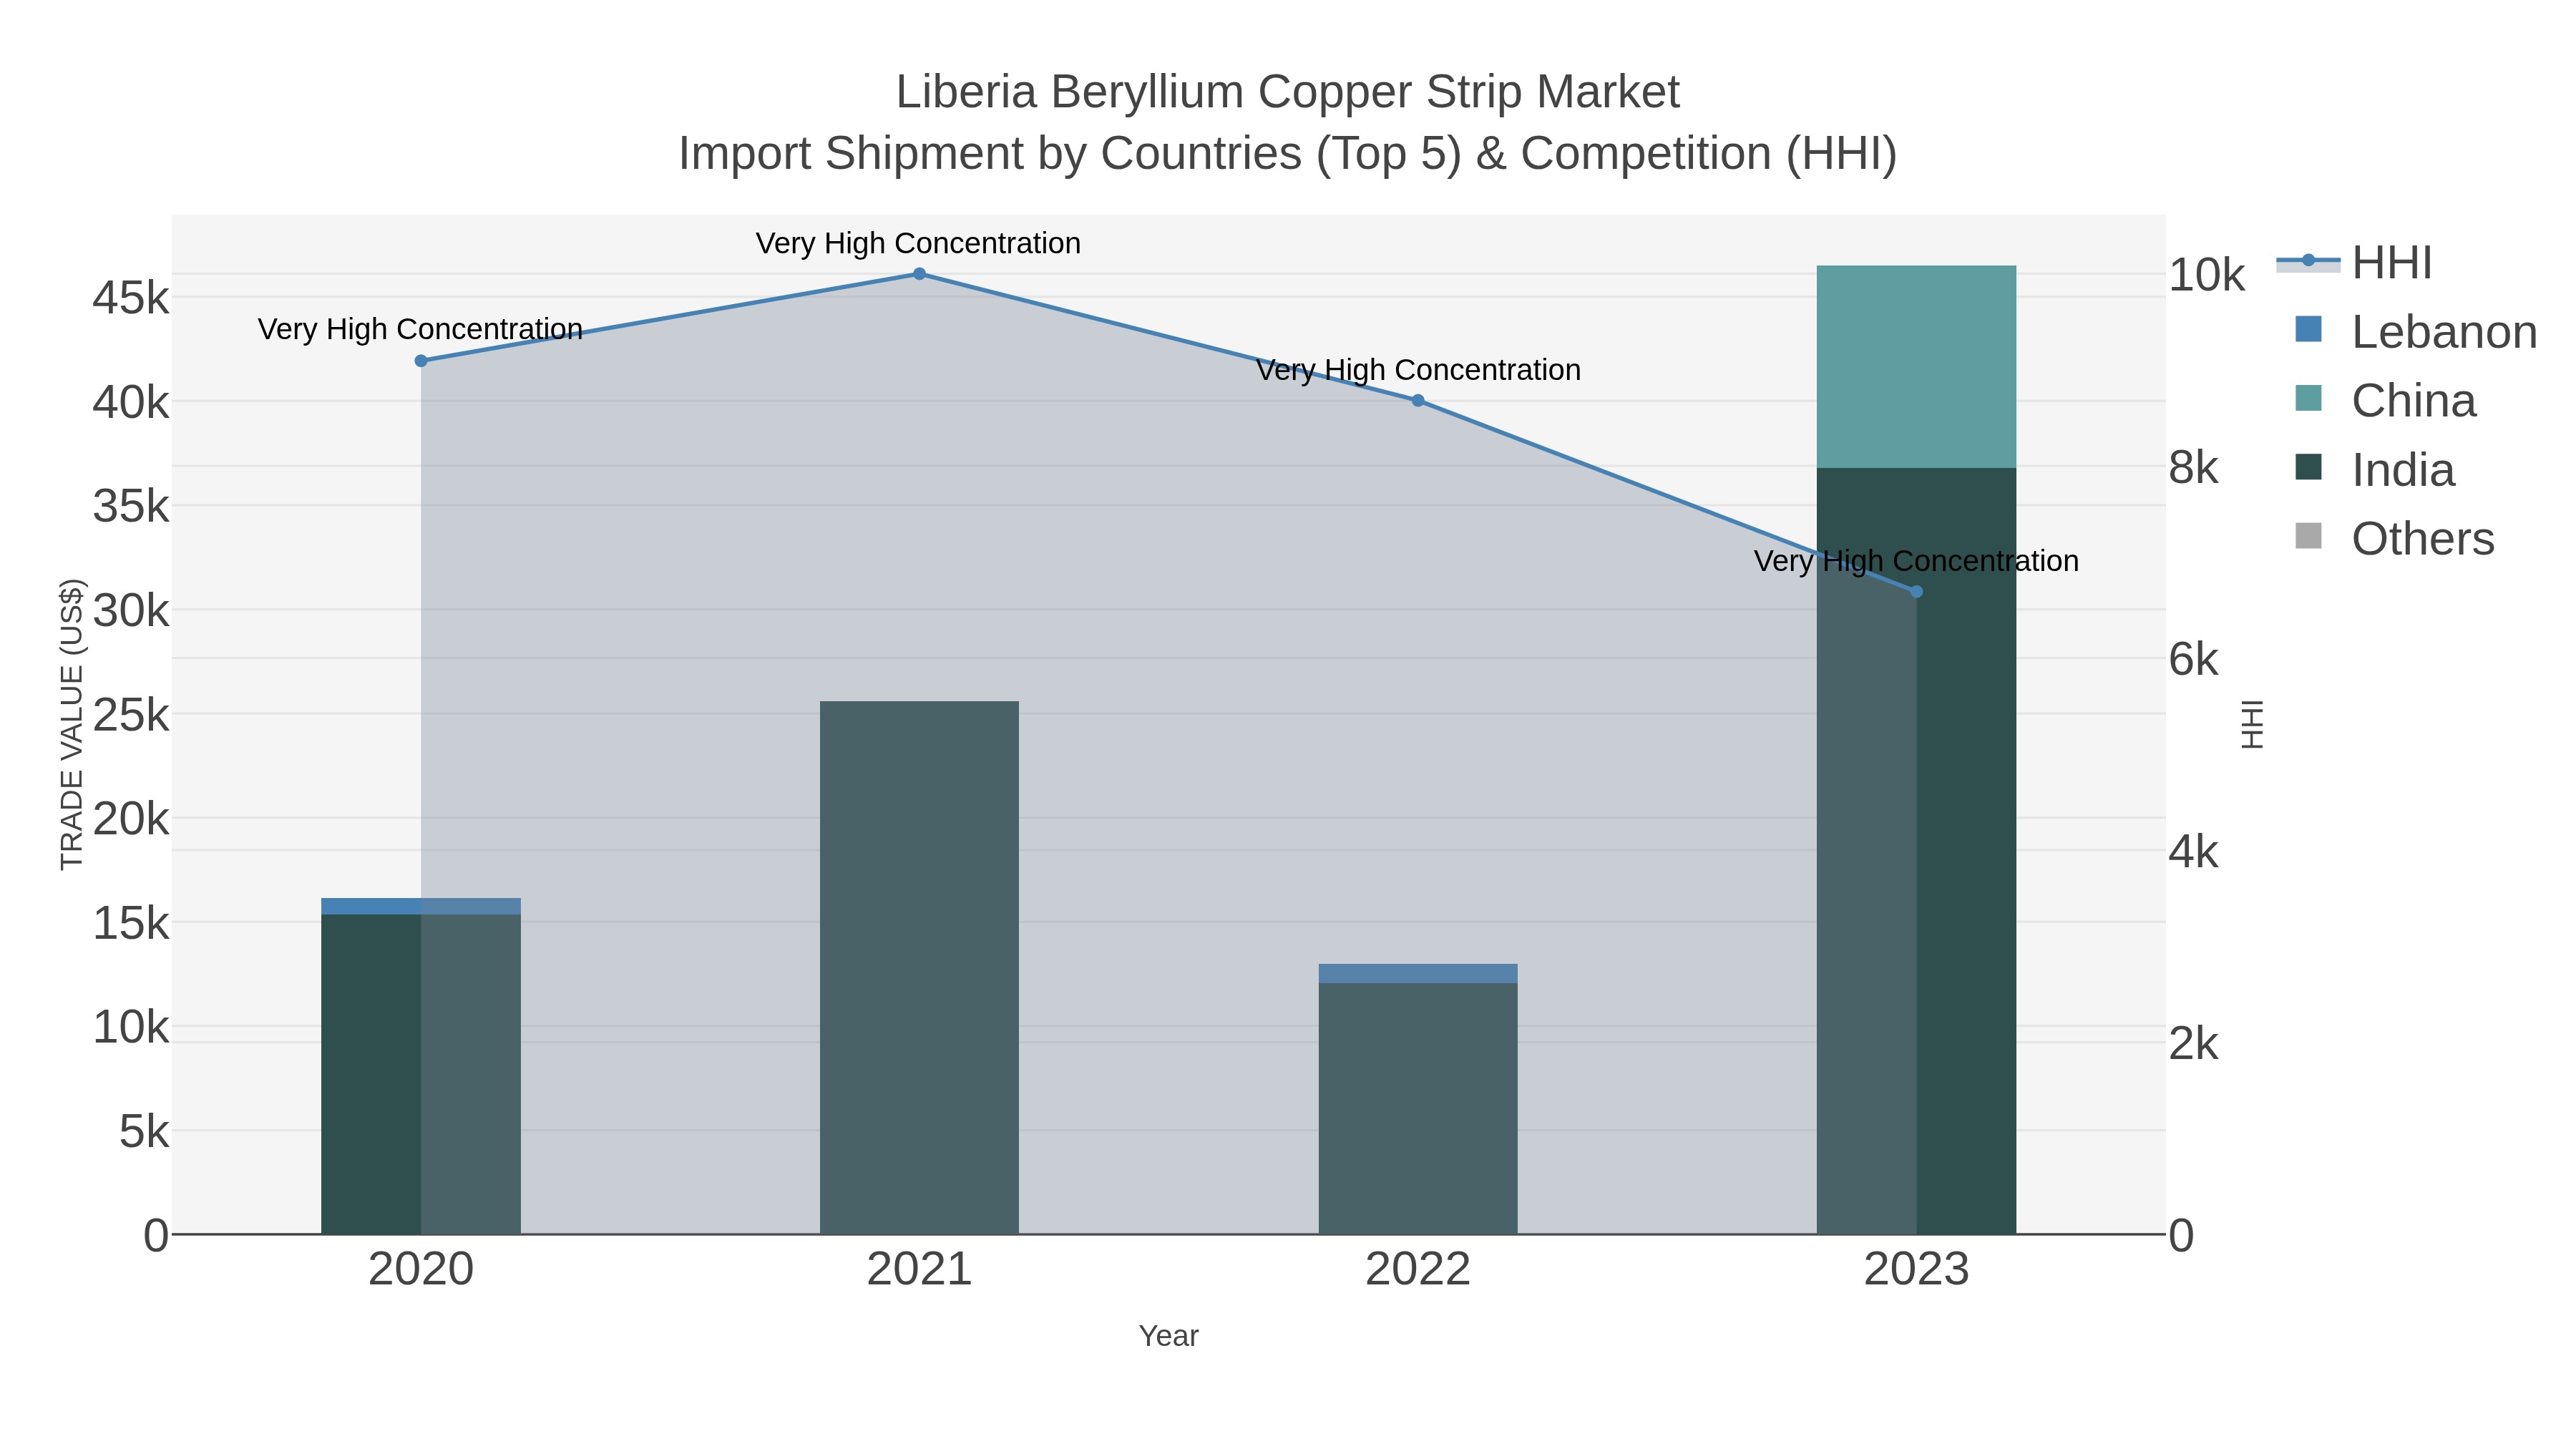Click the Liberia Beryllium Copper Strip Market title
The width and height of the screenshot is (2576, 1449).
(1288, 92)
